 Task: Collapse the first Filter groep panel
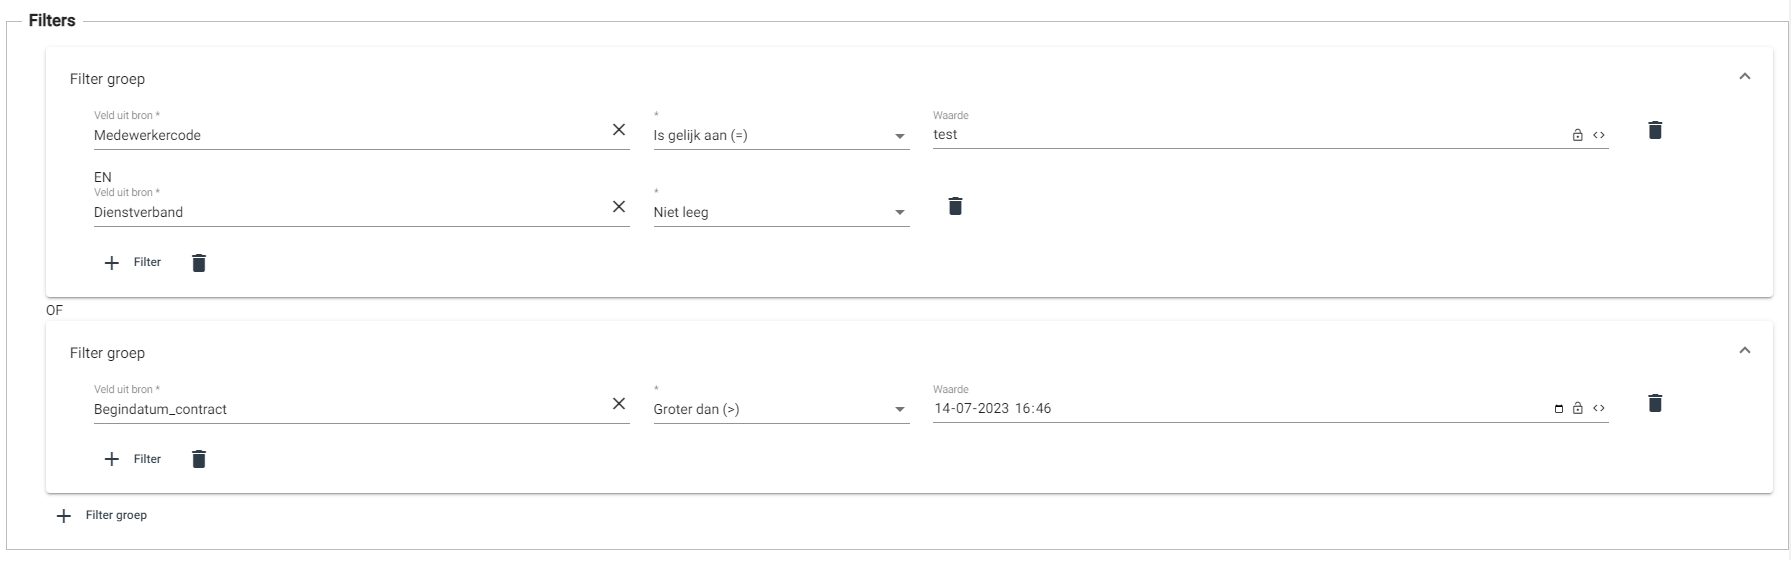[1745, 77]
